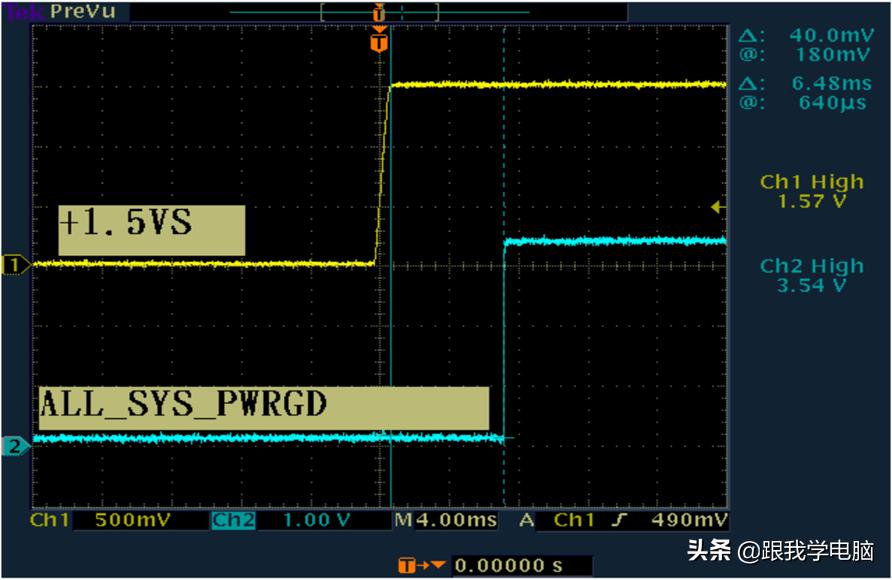Viewport: 892px width, 580px height.
Task: Click the +1.5VS waveform label
Action: (x=151, y=231)
